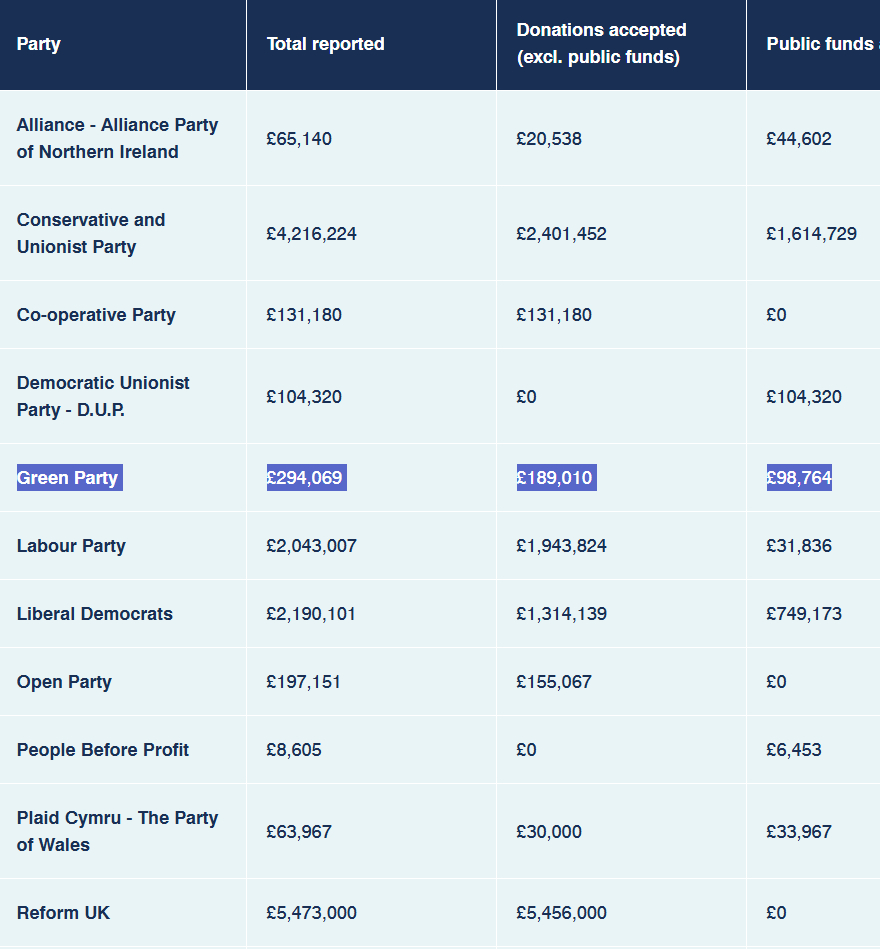Click the People Before Profit name

(x=103, y=750)
